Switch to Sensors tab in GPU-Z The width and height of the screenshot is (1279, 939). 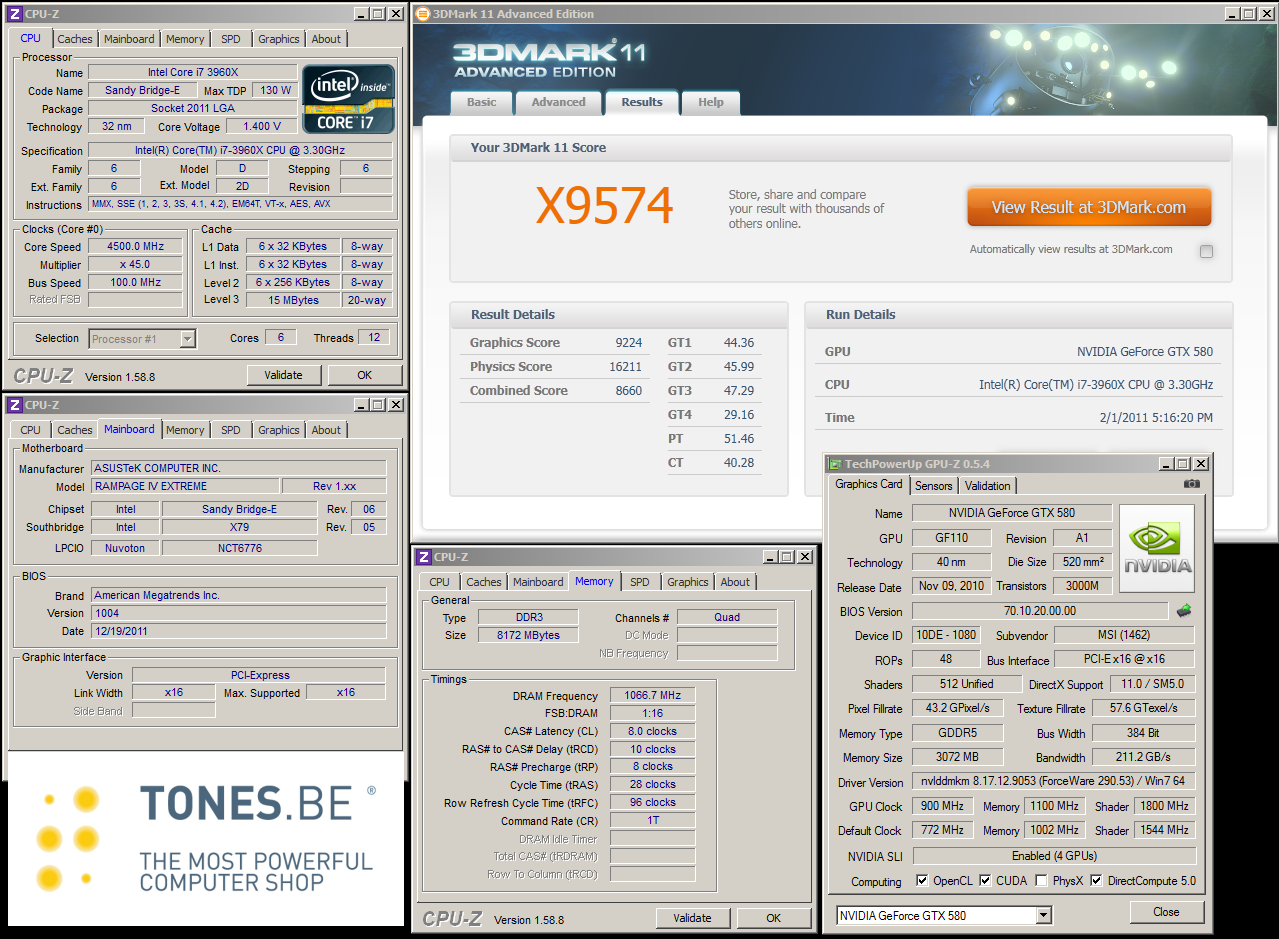[933, 486]
